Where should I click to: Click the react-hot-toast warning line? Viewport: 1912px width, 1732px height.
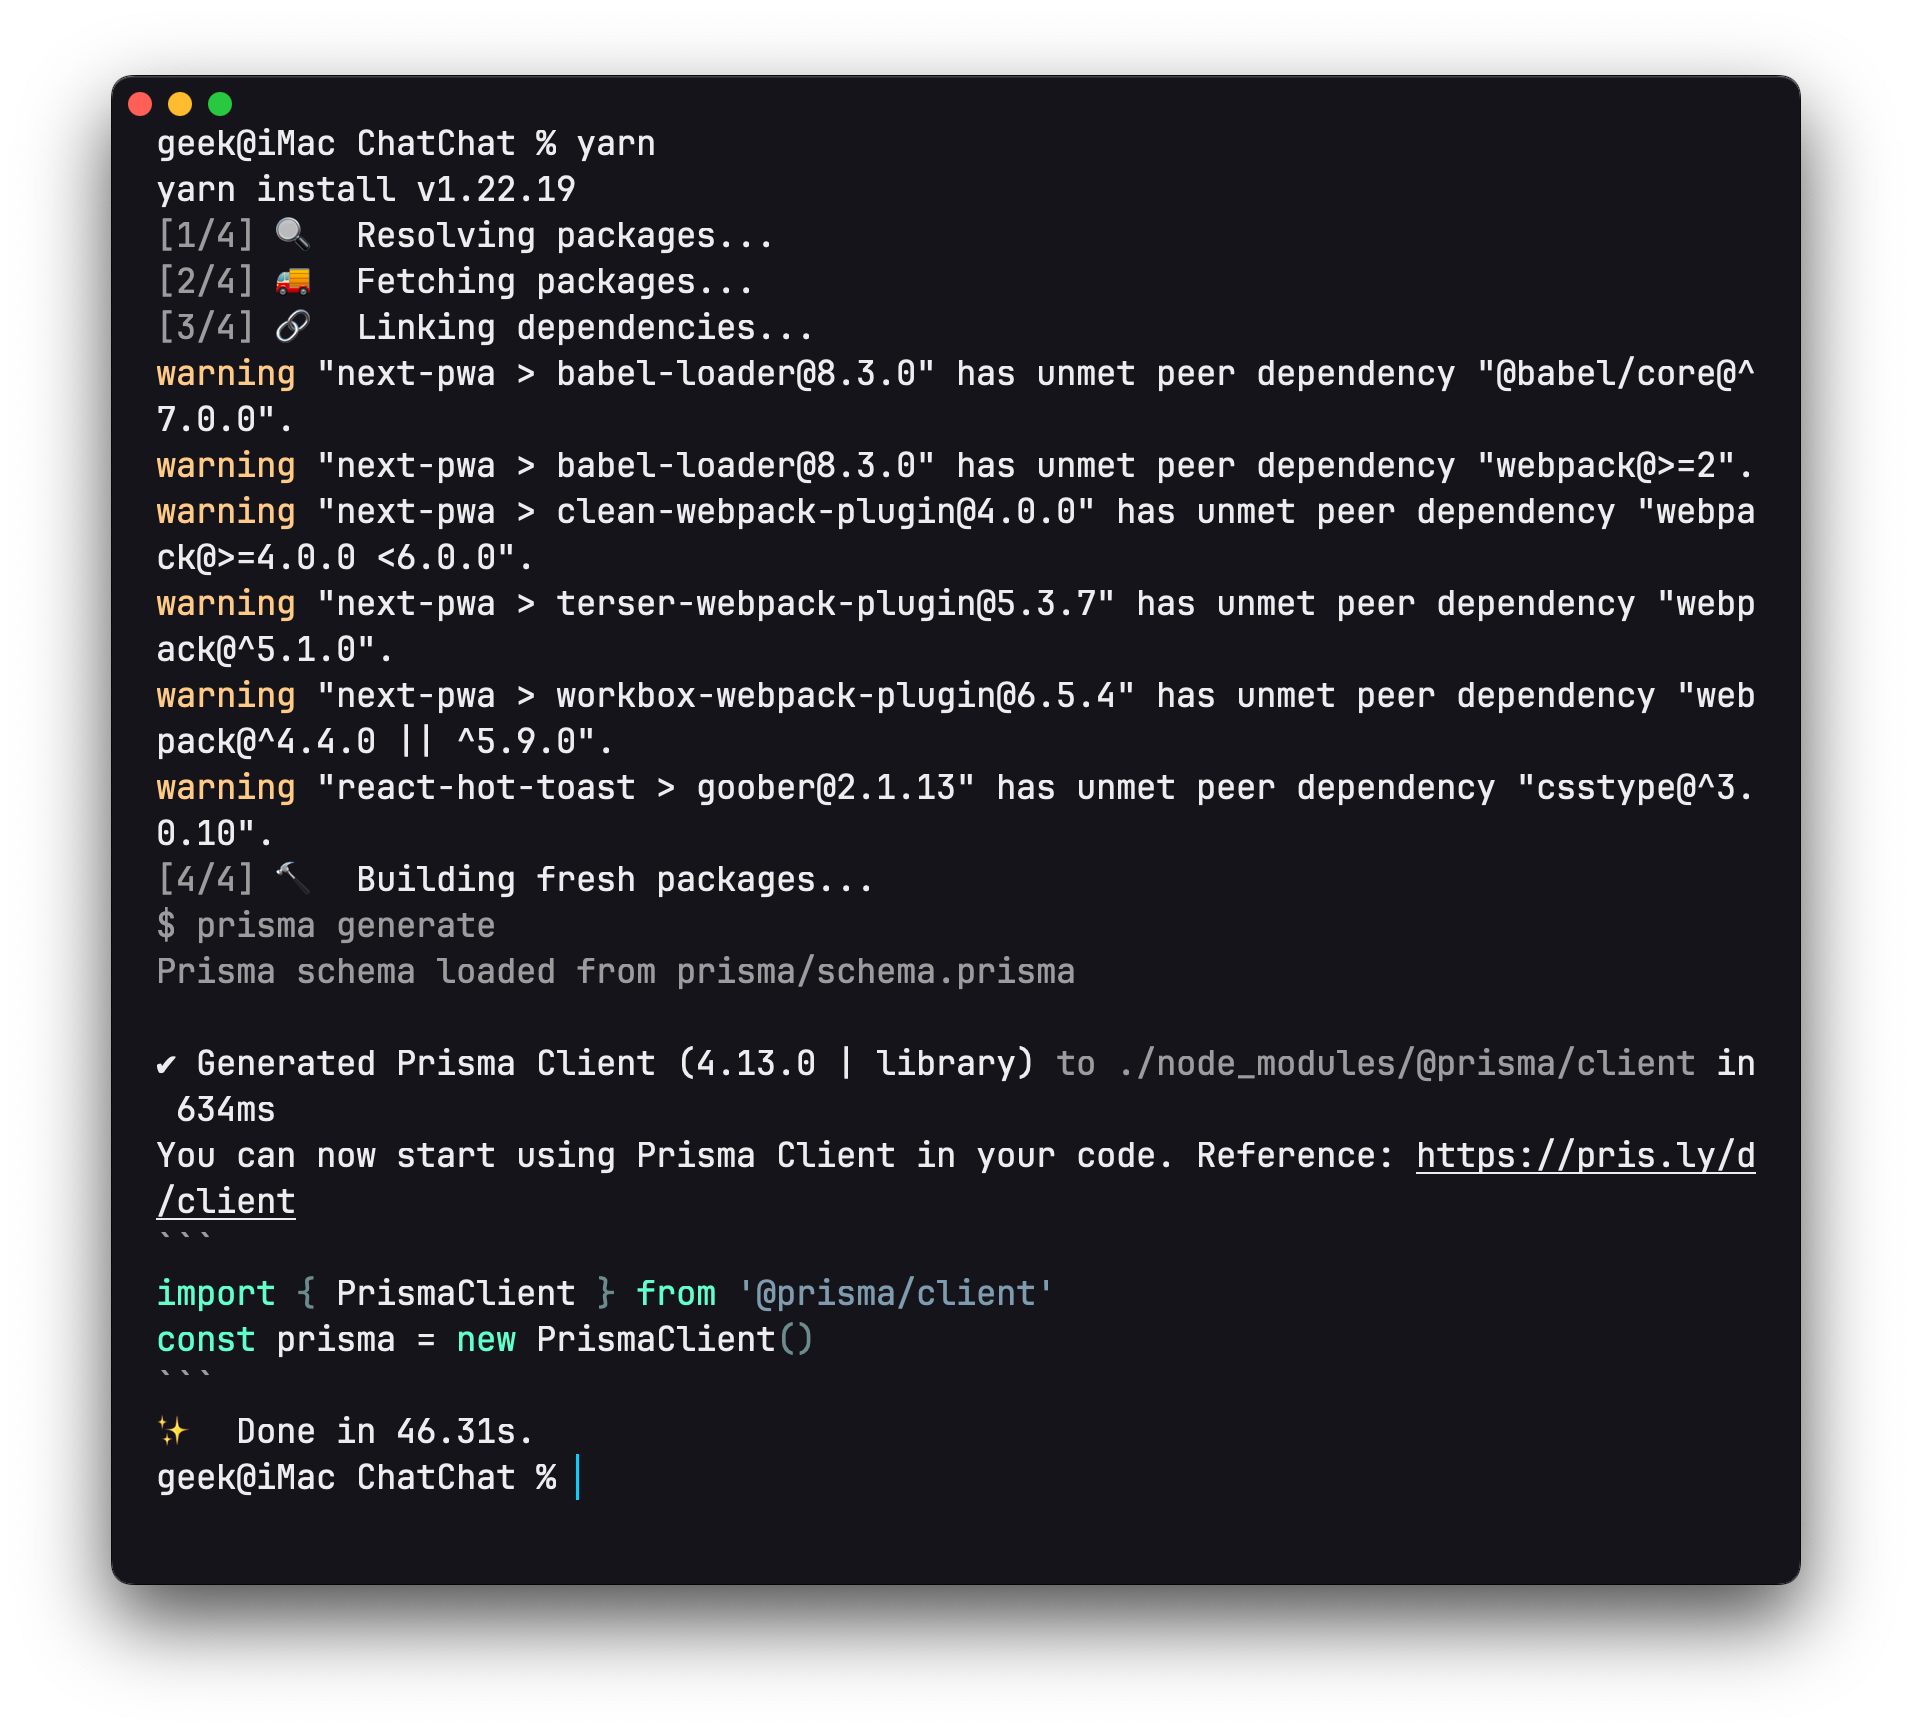pos(955,788)
